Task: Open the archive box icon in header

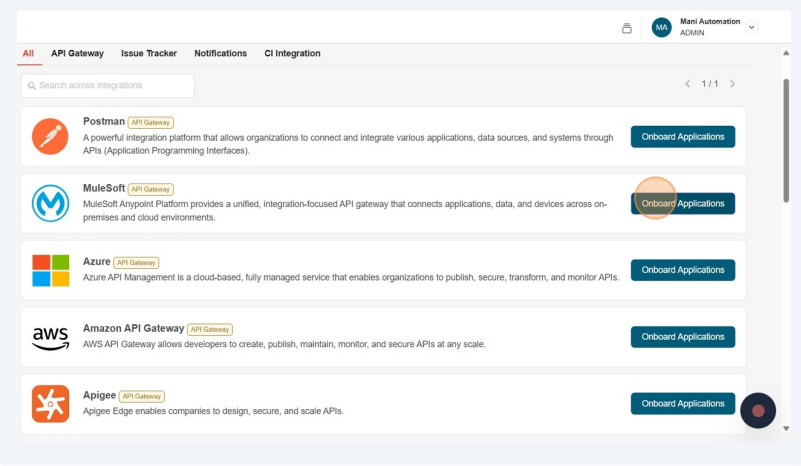Action: [627, 28]
